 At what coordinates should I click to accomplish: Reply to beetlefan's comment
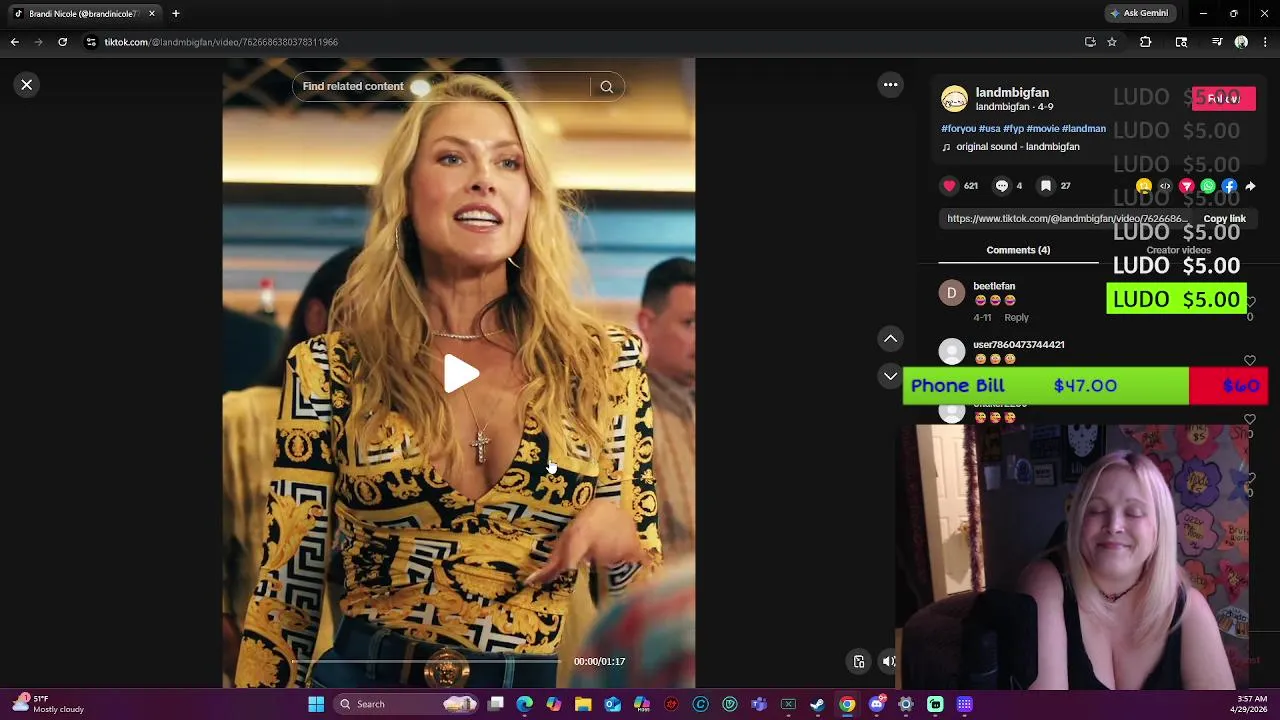tap(1016, 317)
